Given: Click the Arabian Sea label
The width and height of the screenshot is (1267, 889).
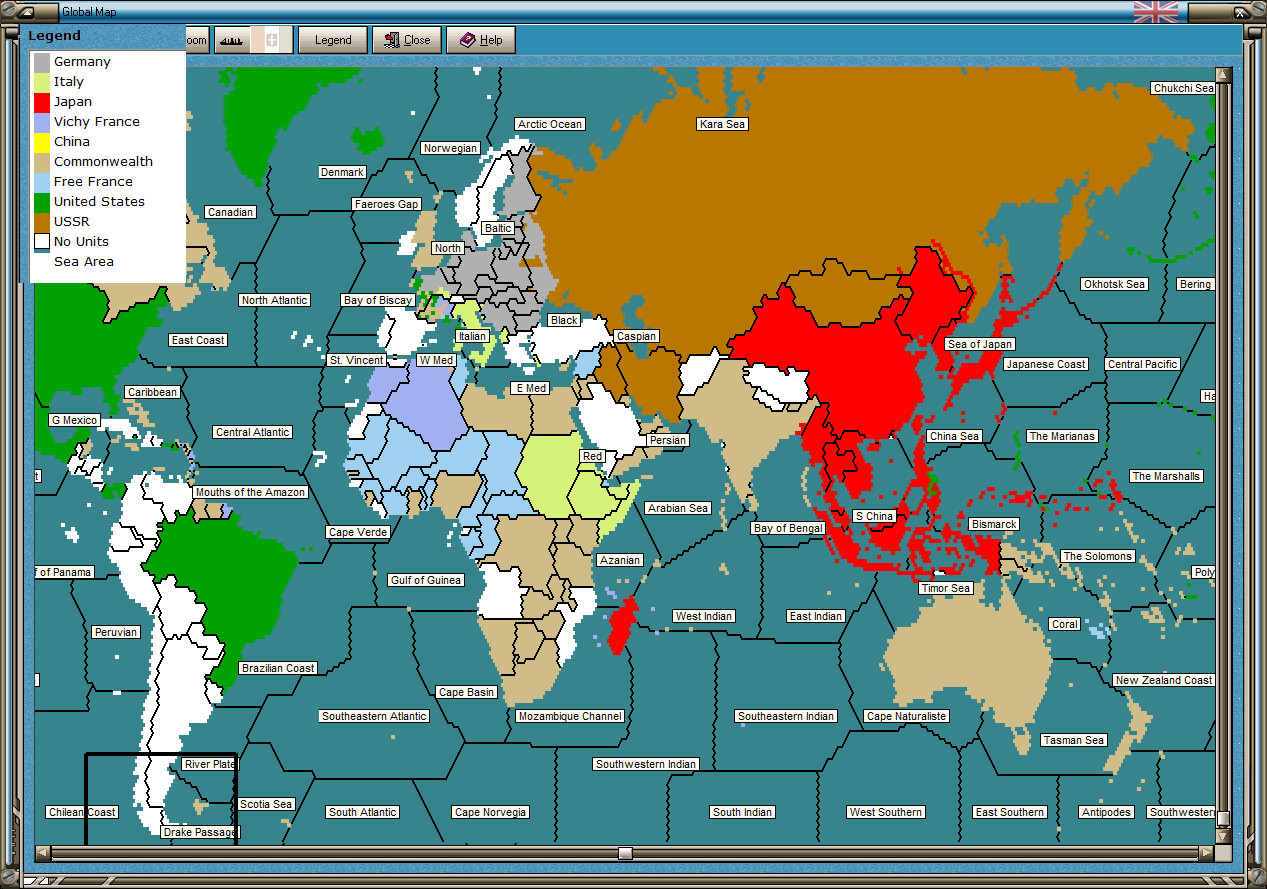Looking at the screenshot, I should (x=678, y=508).
